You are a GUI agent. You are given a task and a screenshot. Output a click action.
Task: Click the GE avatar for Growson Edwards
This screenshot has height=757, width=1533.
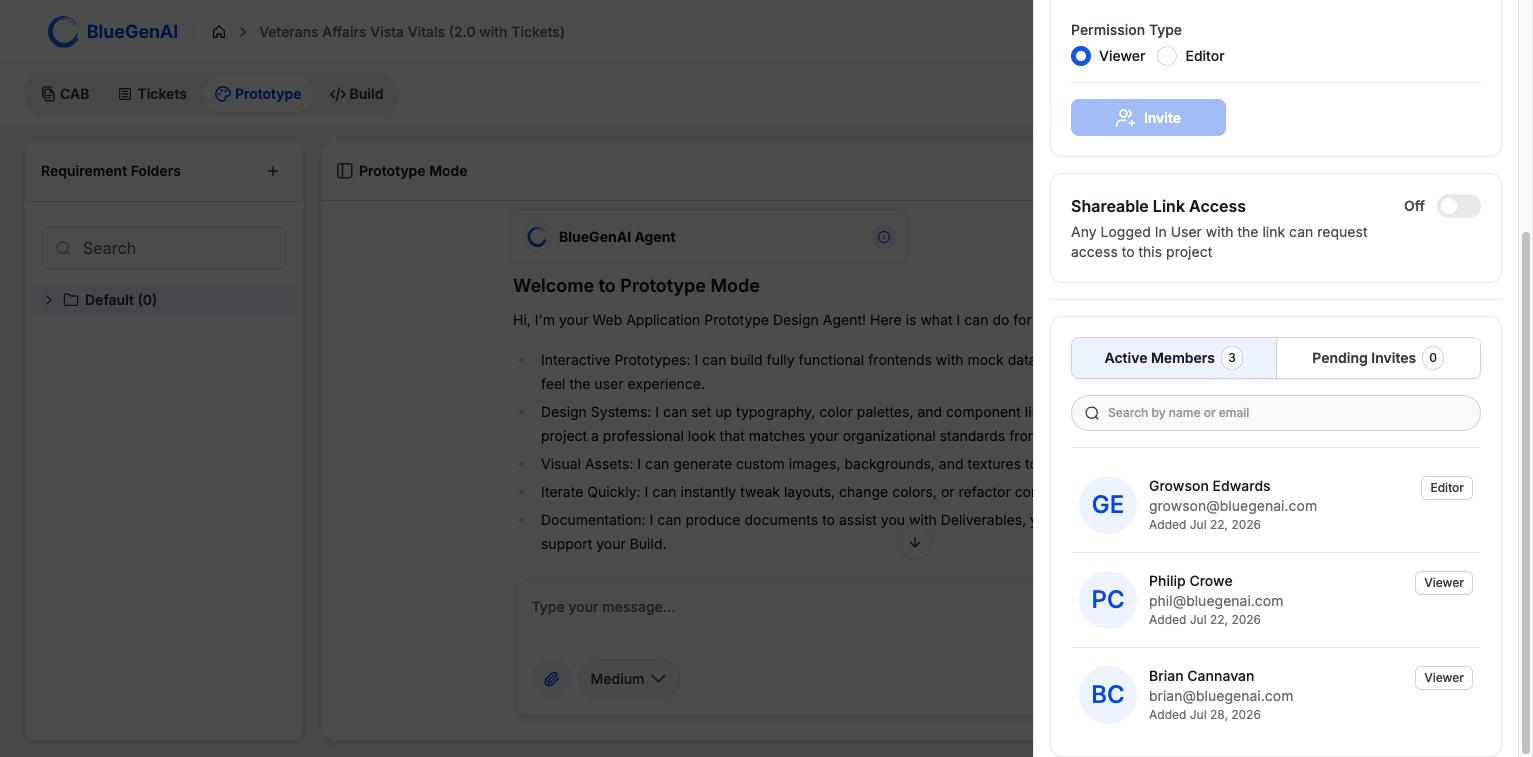tap(1108, 505)
